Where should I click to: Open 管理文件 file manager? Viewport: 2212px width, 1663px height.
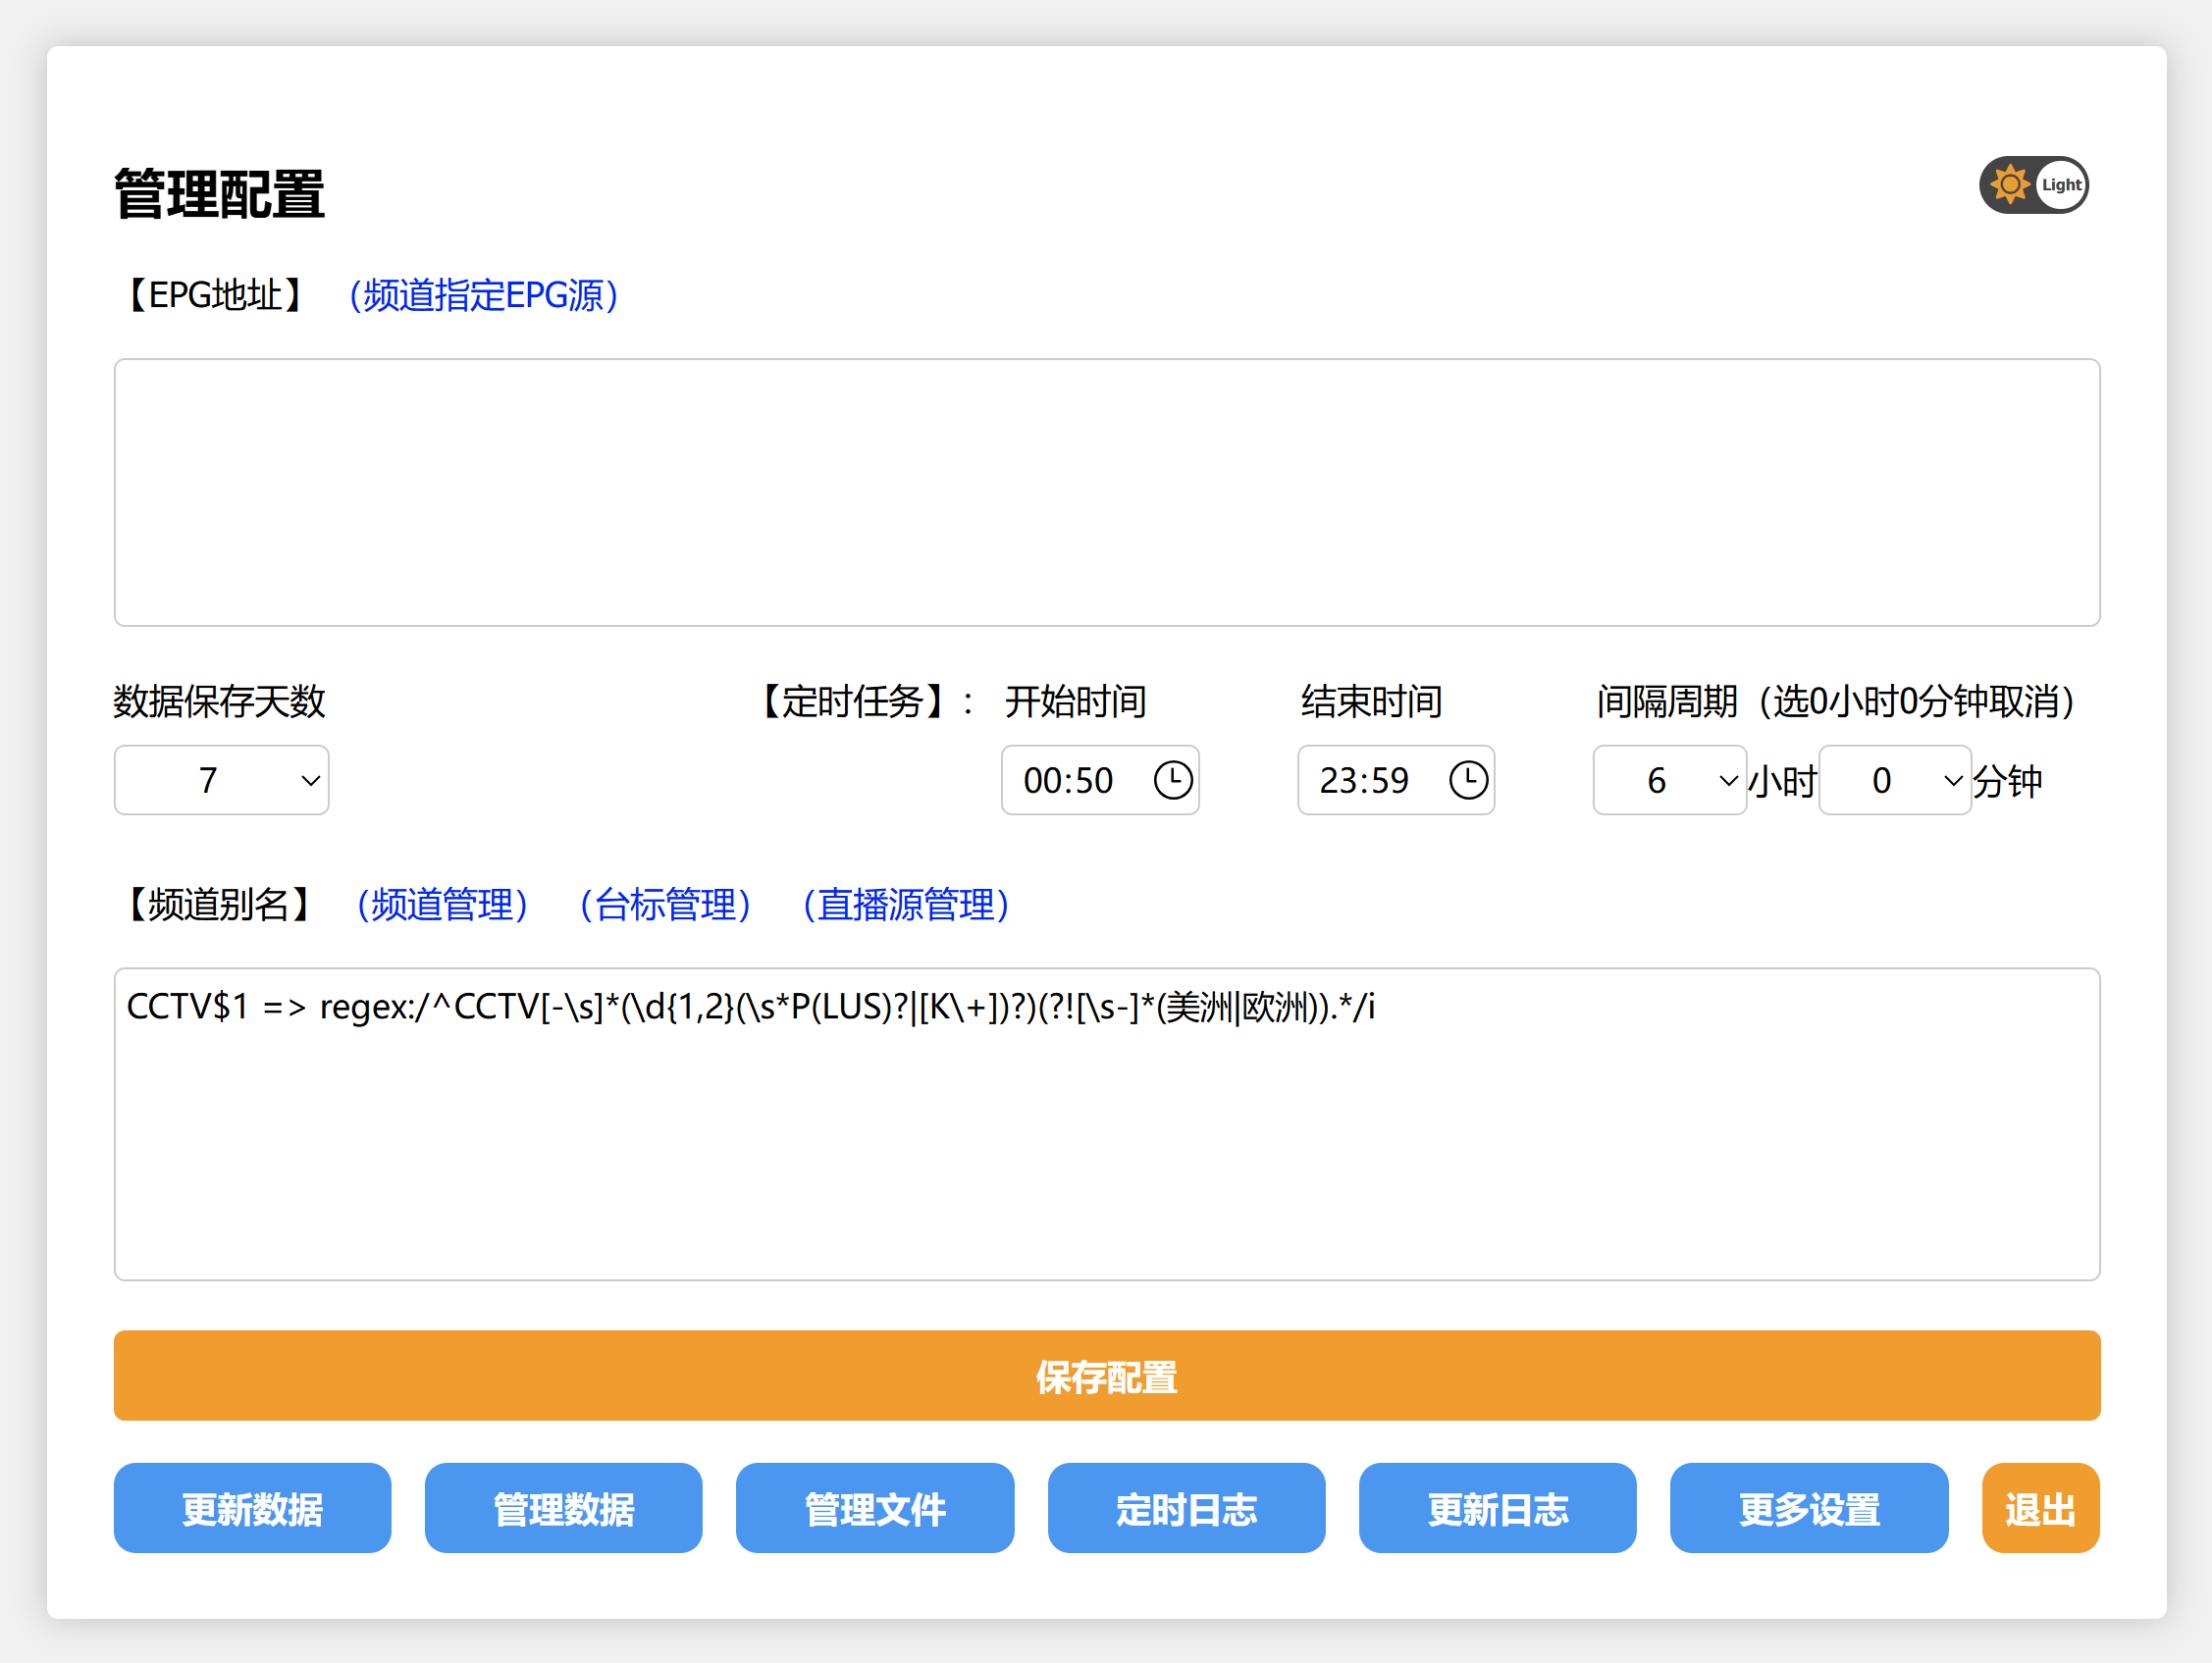coord(875,1508)
